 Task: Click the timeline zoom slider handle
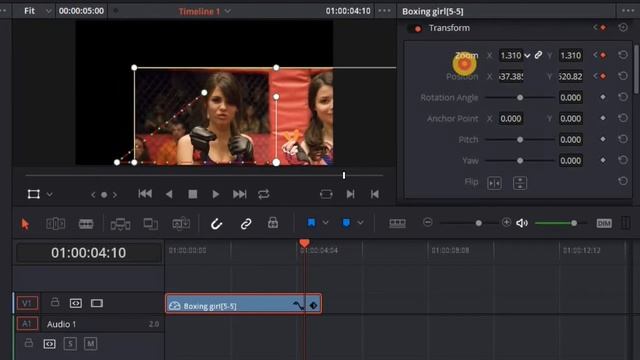[x=478, y=223]
